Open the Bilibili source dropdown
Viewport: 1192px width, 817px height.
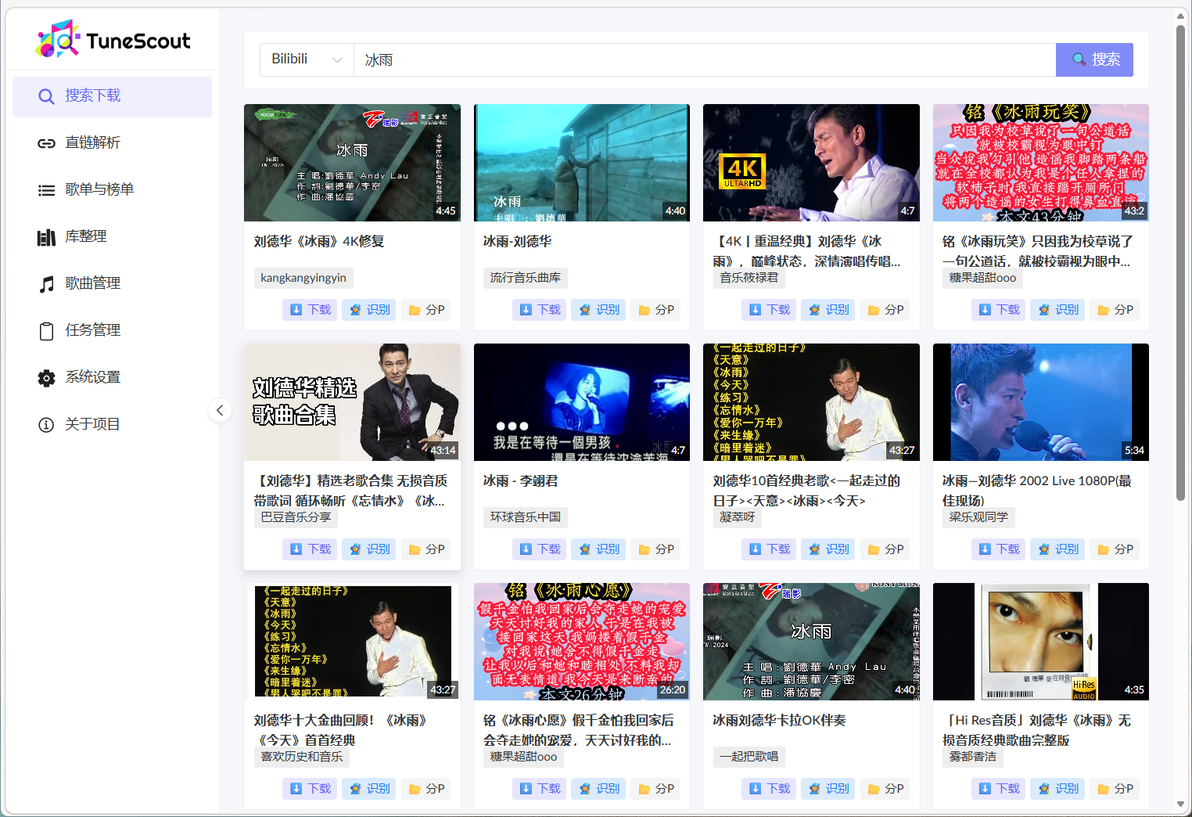(306, 59)
